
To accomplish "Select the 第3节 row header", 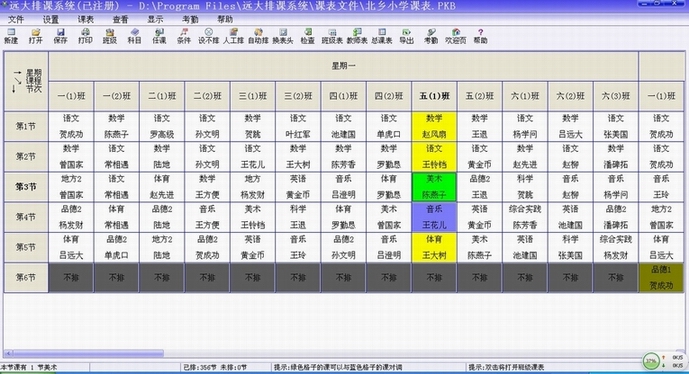I will pyautogui.click(x=26, y=187).
